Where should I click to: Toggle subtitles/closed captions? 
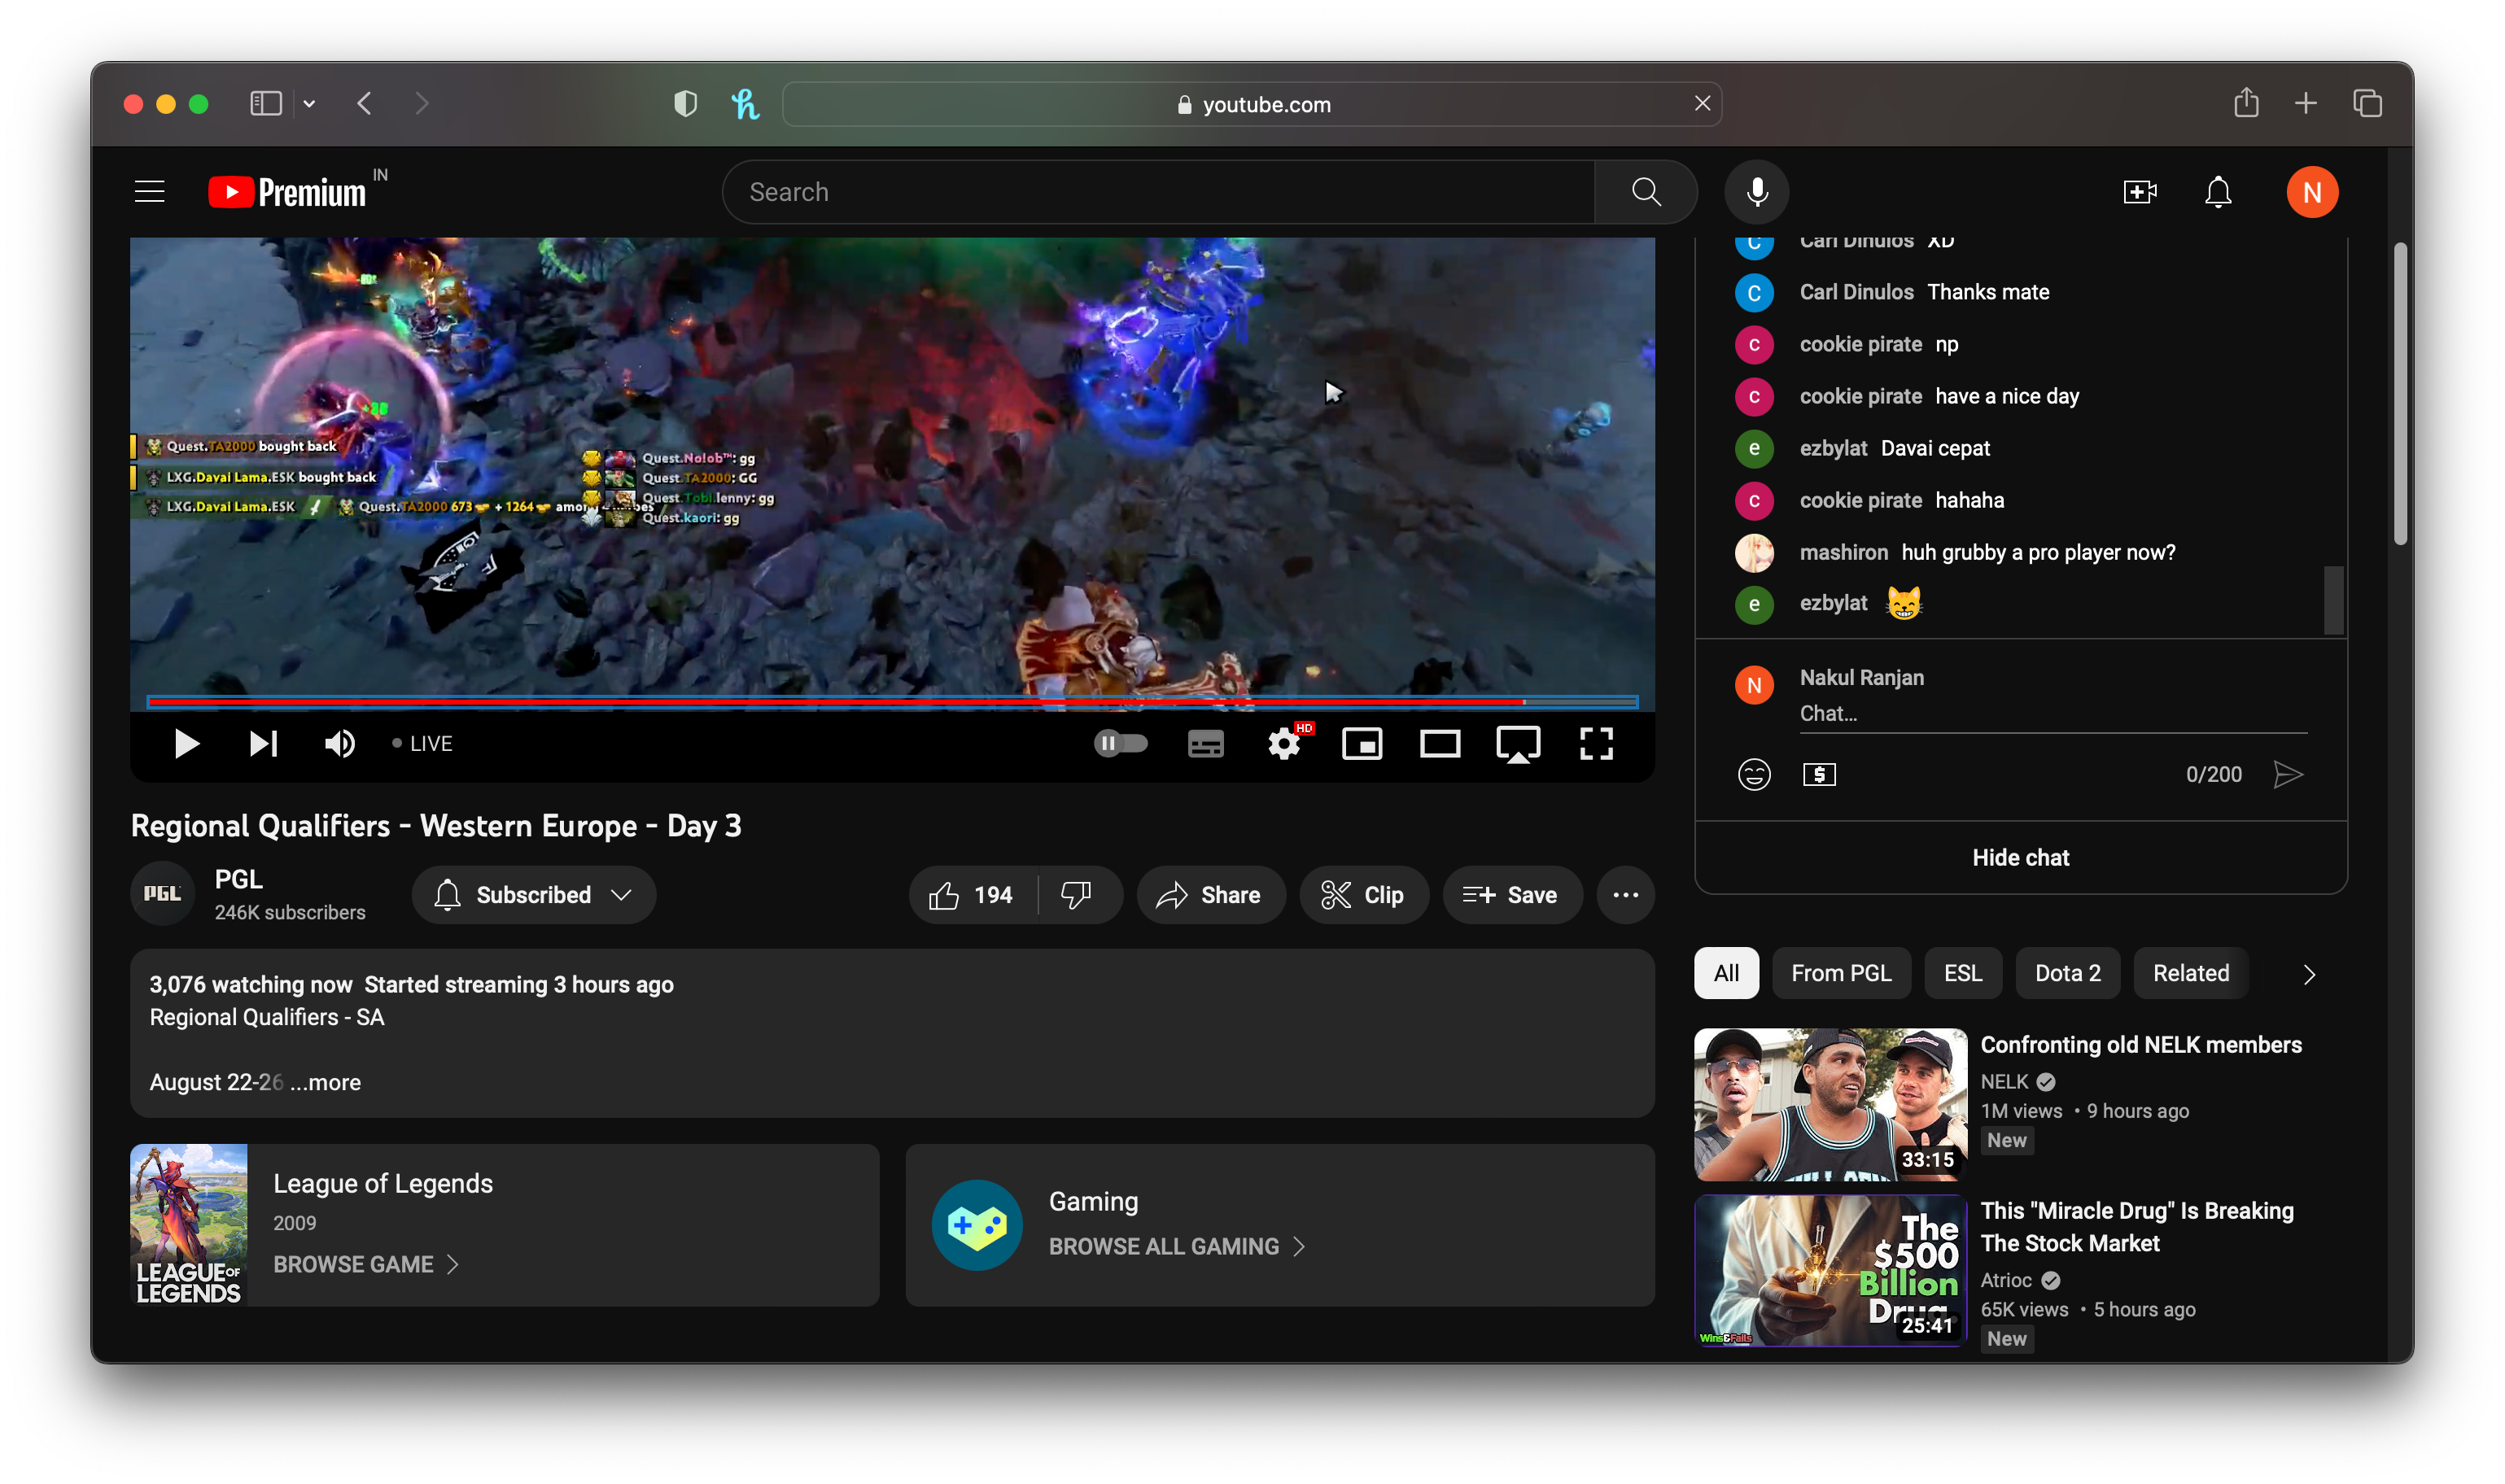1205,743
